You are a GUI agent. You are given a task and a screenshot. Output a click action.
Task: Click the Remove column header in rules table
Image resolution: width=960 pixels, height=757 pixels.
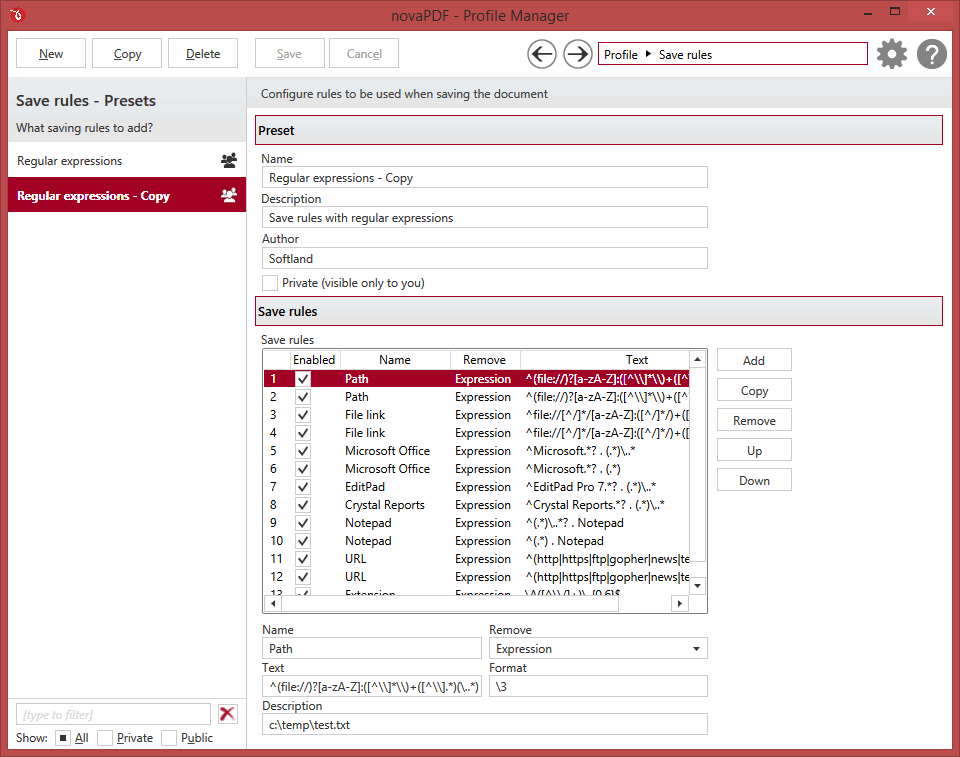click(x=484, y=360)
